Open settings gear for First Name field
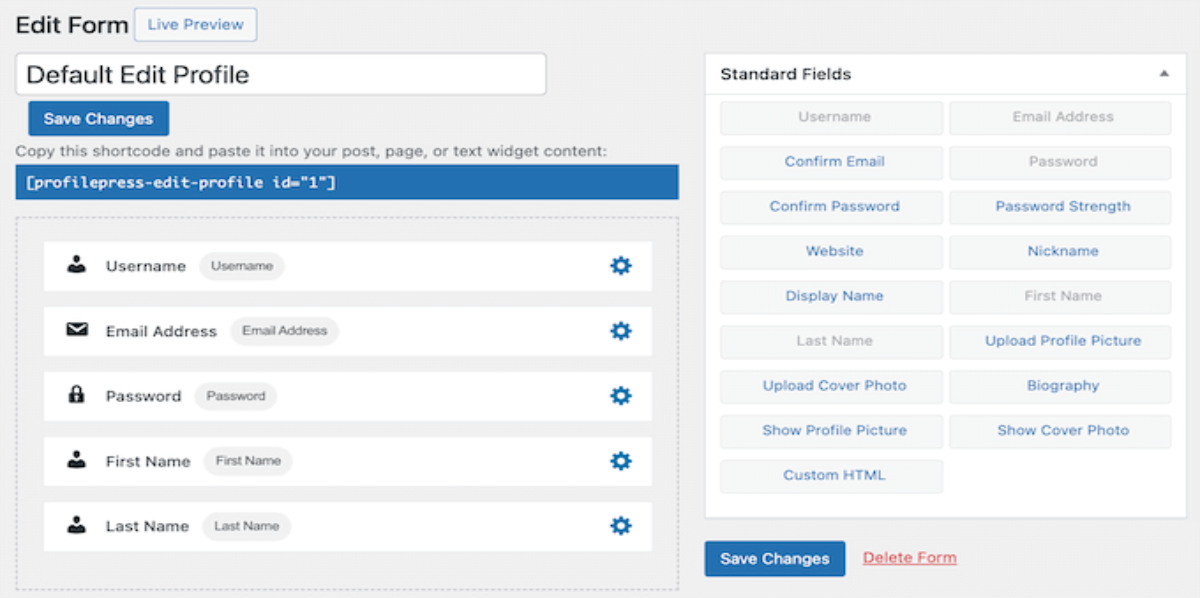The width and height of the screenshot is (1200, 598). point(621,461)
